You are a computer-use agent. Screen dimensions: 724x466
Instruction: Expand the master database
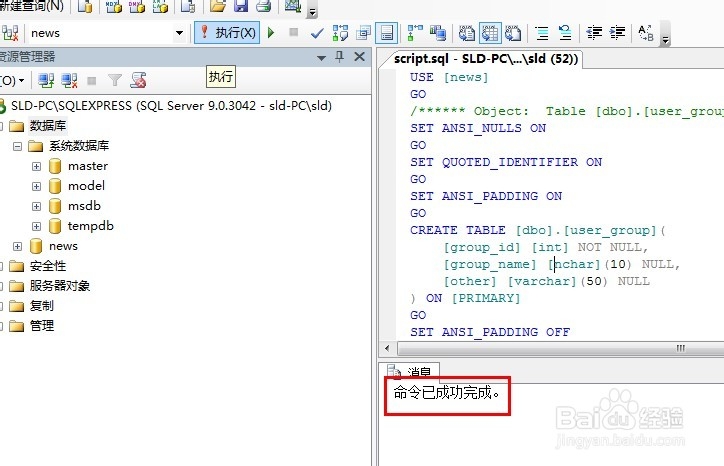point(36,166)
